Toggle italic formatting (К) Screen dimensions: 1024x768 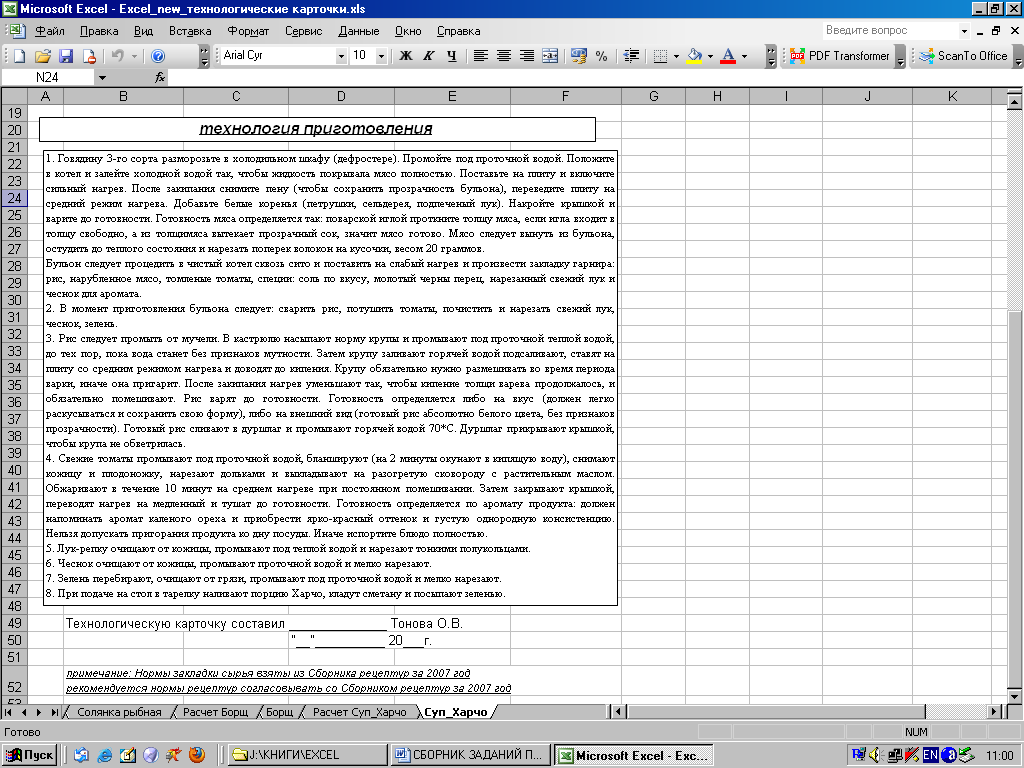[x=428, y=56]
